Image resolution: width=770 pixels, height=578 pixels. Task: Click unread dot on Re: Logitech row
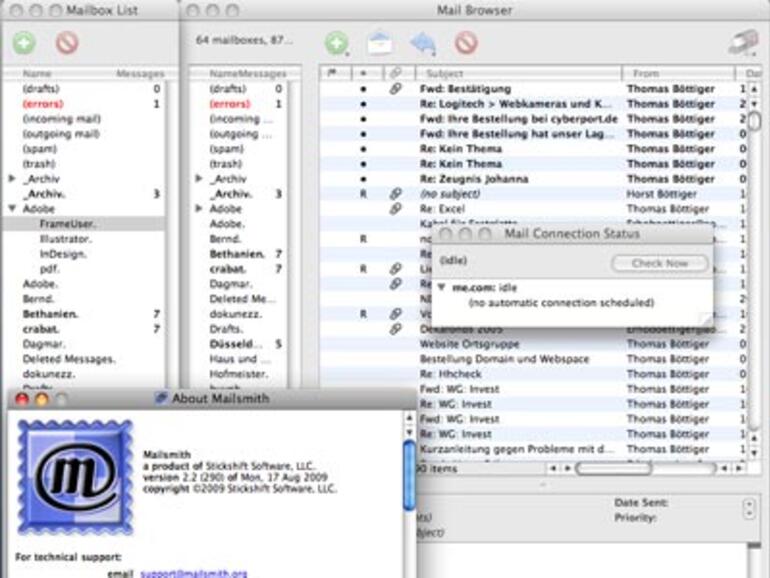click(363, 104)
